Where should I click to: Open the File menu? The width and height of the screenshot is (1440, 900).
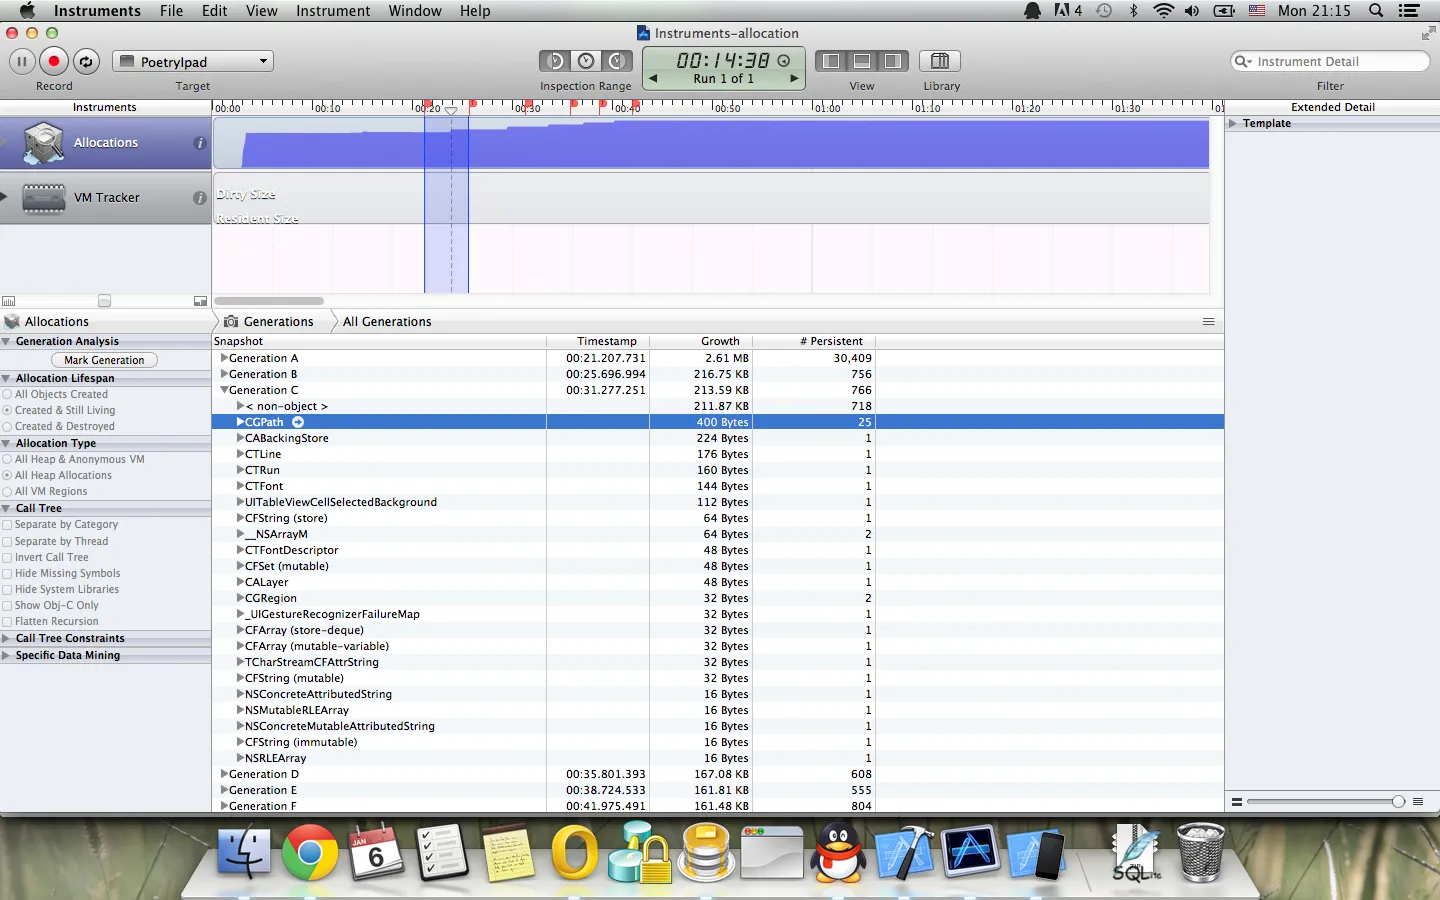coord(171,11)
